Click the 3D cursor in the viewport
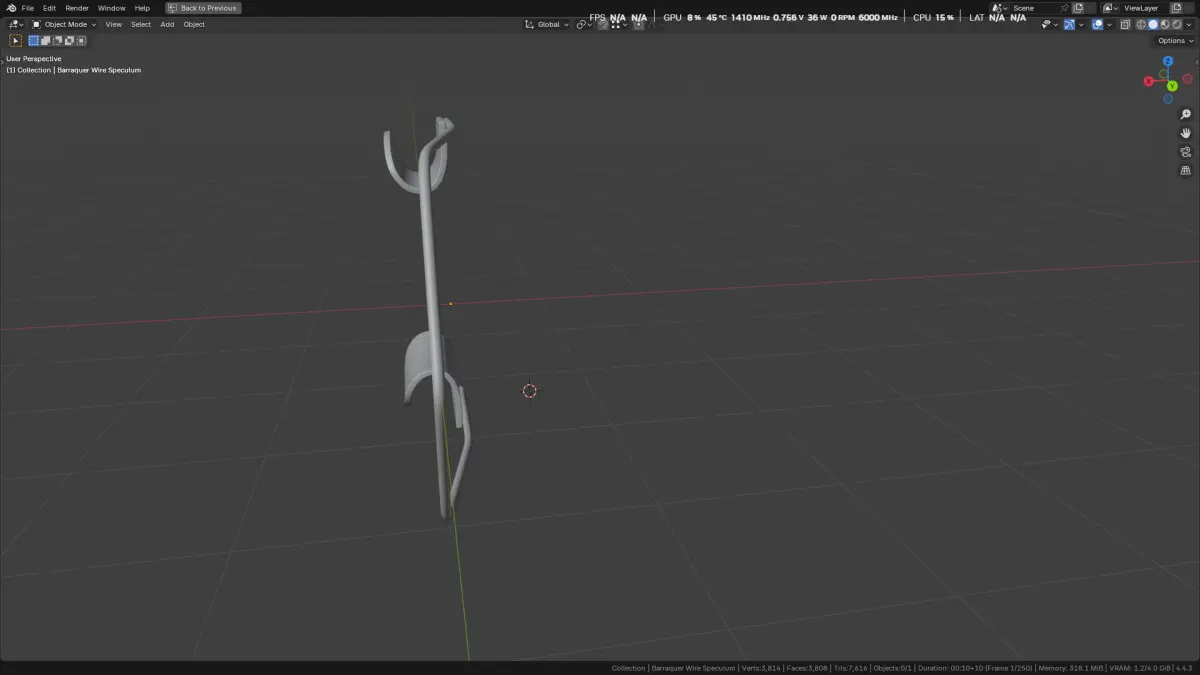This screenshot has height=675, width=1200. point(530,391)
